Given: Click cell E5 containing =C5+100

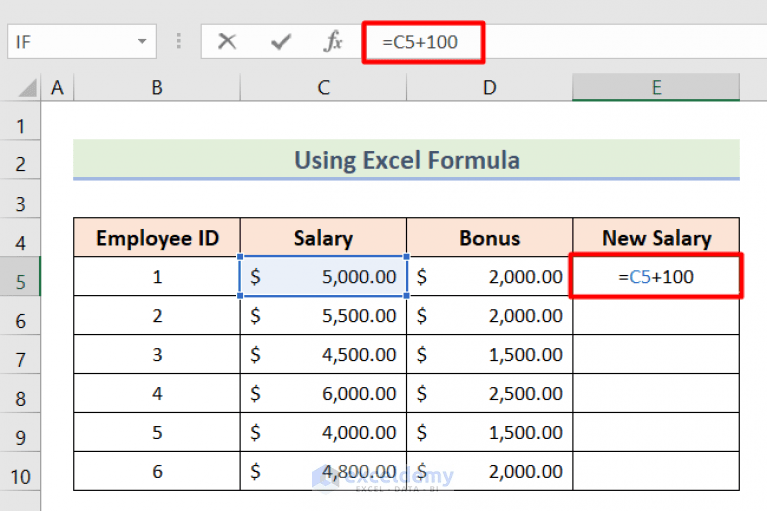Looking at the screenshot, I should 656,276.
